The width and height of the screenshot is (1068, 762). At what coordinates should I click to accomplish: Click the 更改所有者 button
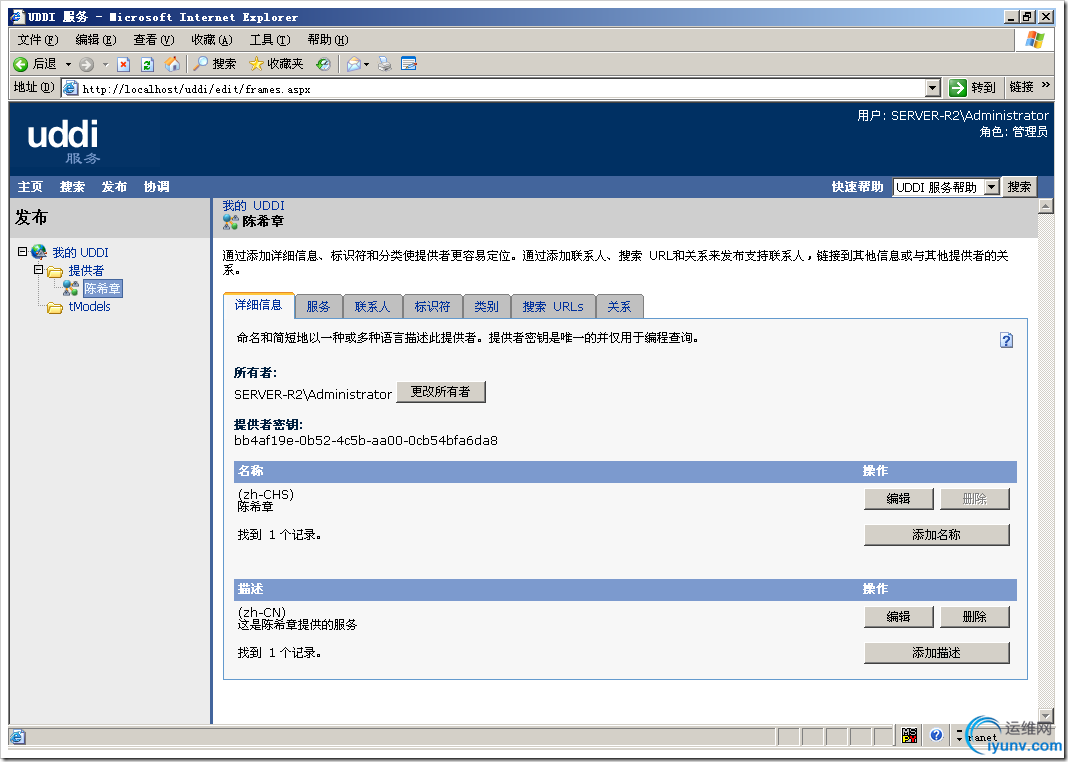point(441,392)
